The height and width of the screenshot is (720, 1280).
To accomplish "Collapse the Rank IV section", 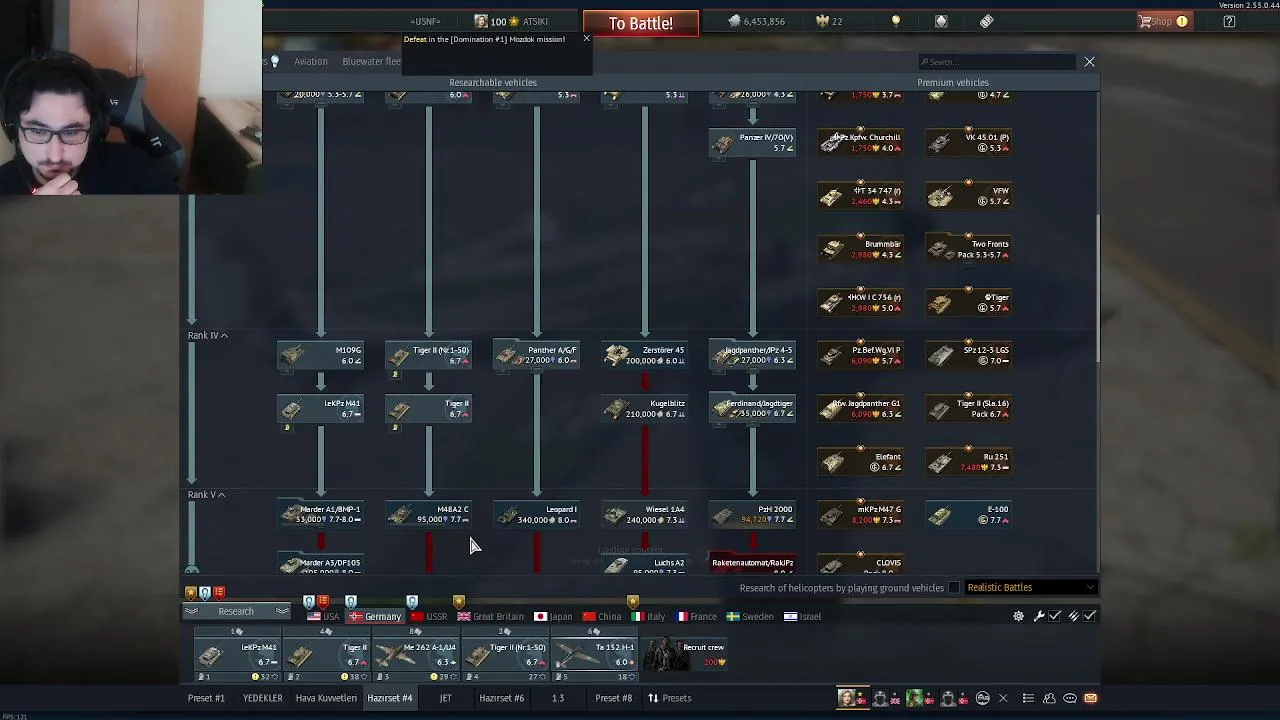I will click(x=208, y=336).
